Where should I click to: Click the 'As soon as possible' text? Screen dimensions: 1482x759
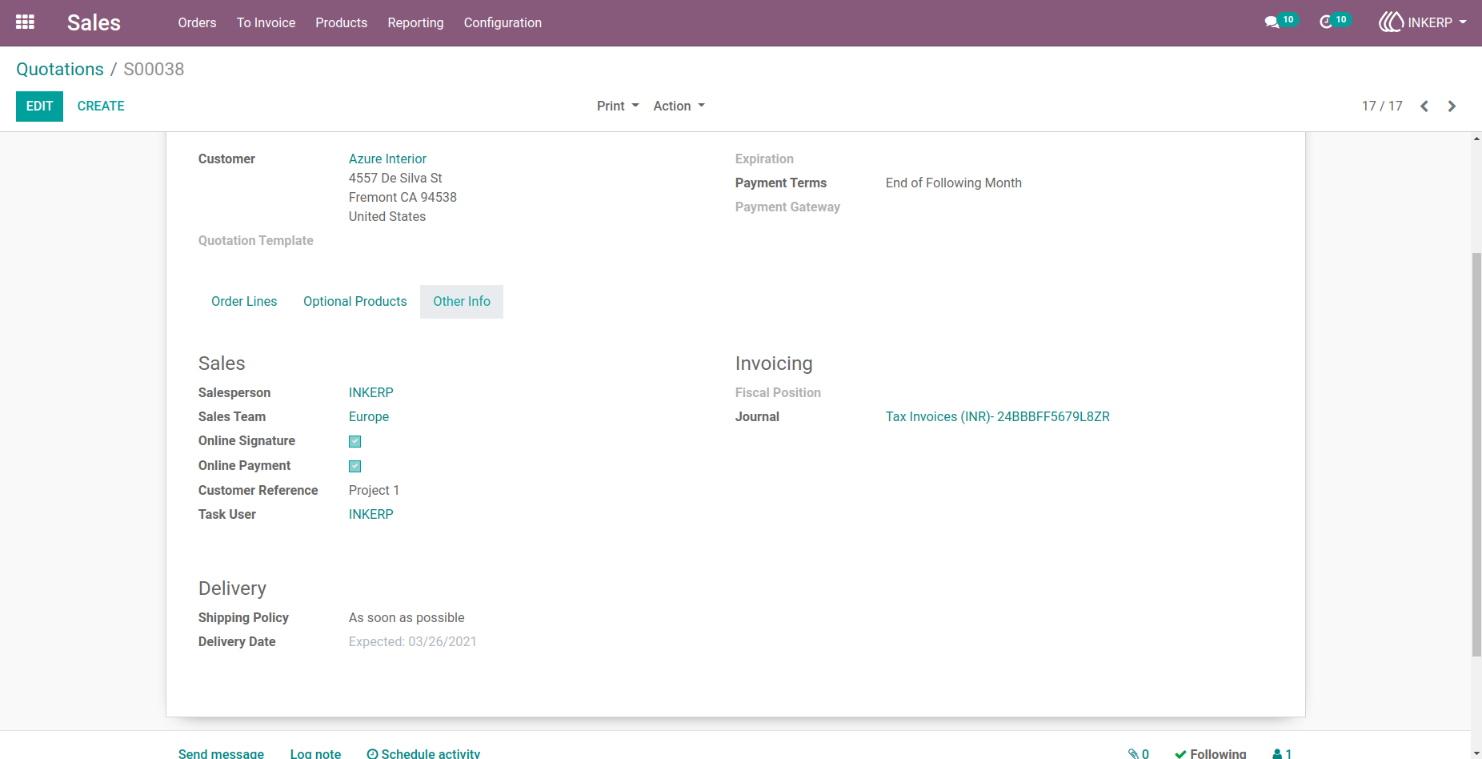point(407,618)
